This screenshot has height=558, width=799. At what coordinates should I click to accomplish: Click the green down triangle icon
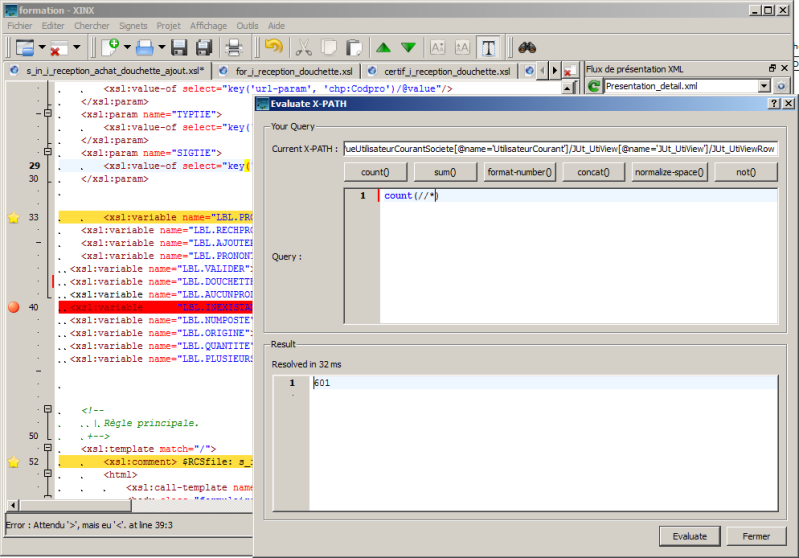[x=408, y=48]
